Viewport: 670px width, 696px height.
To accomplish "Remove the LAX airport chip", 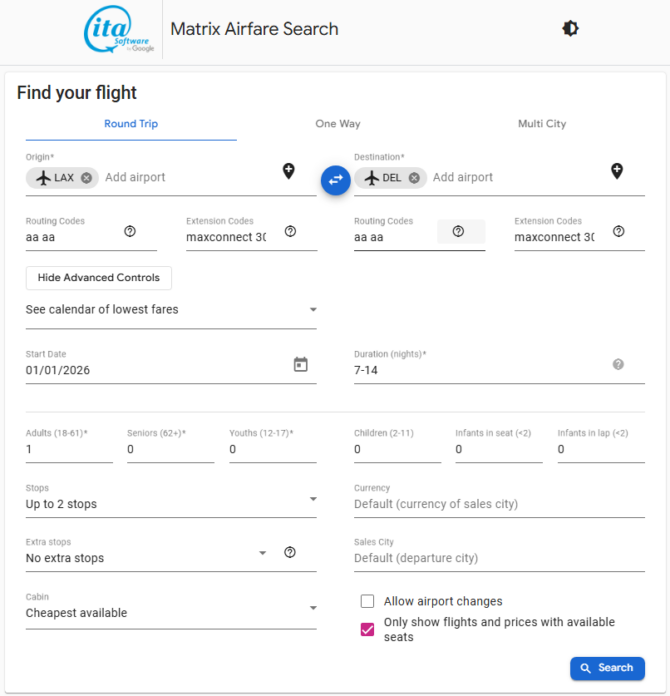I will [87, 178].
